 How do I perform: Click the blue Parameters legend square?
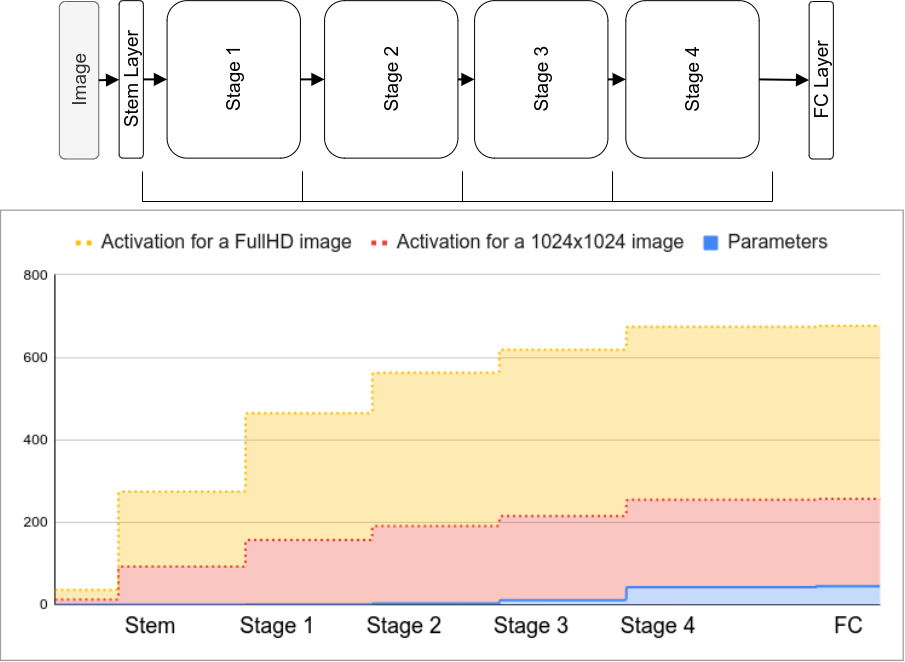tap(709, 242)
